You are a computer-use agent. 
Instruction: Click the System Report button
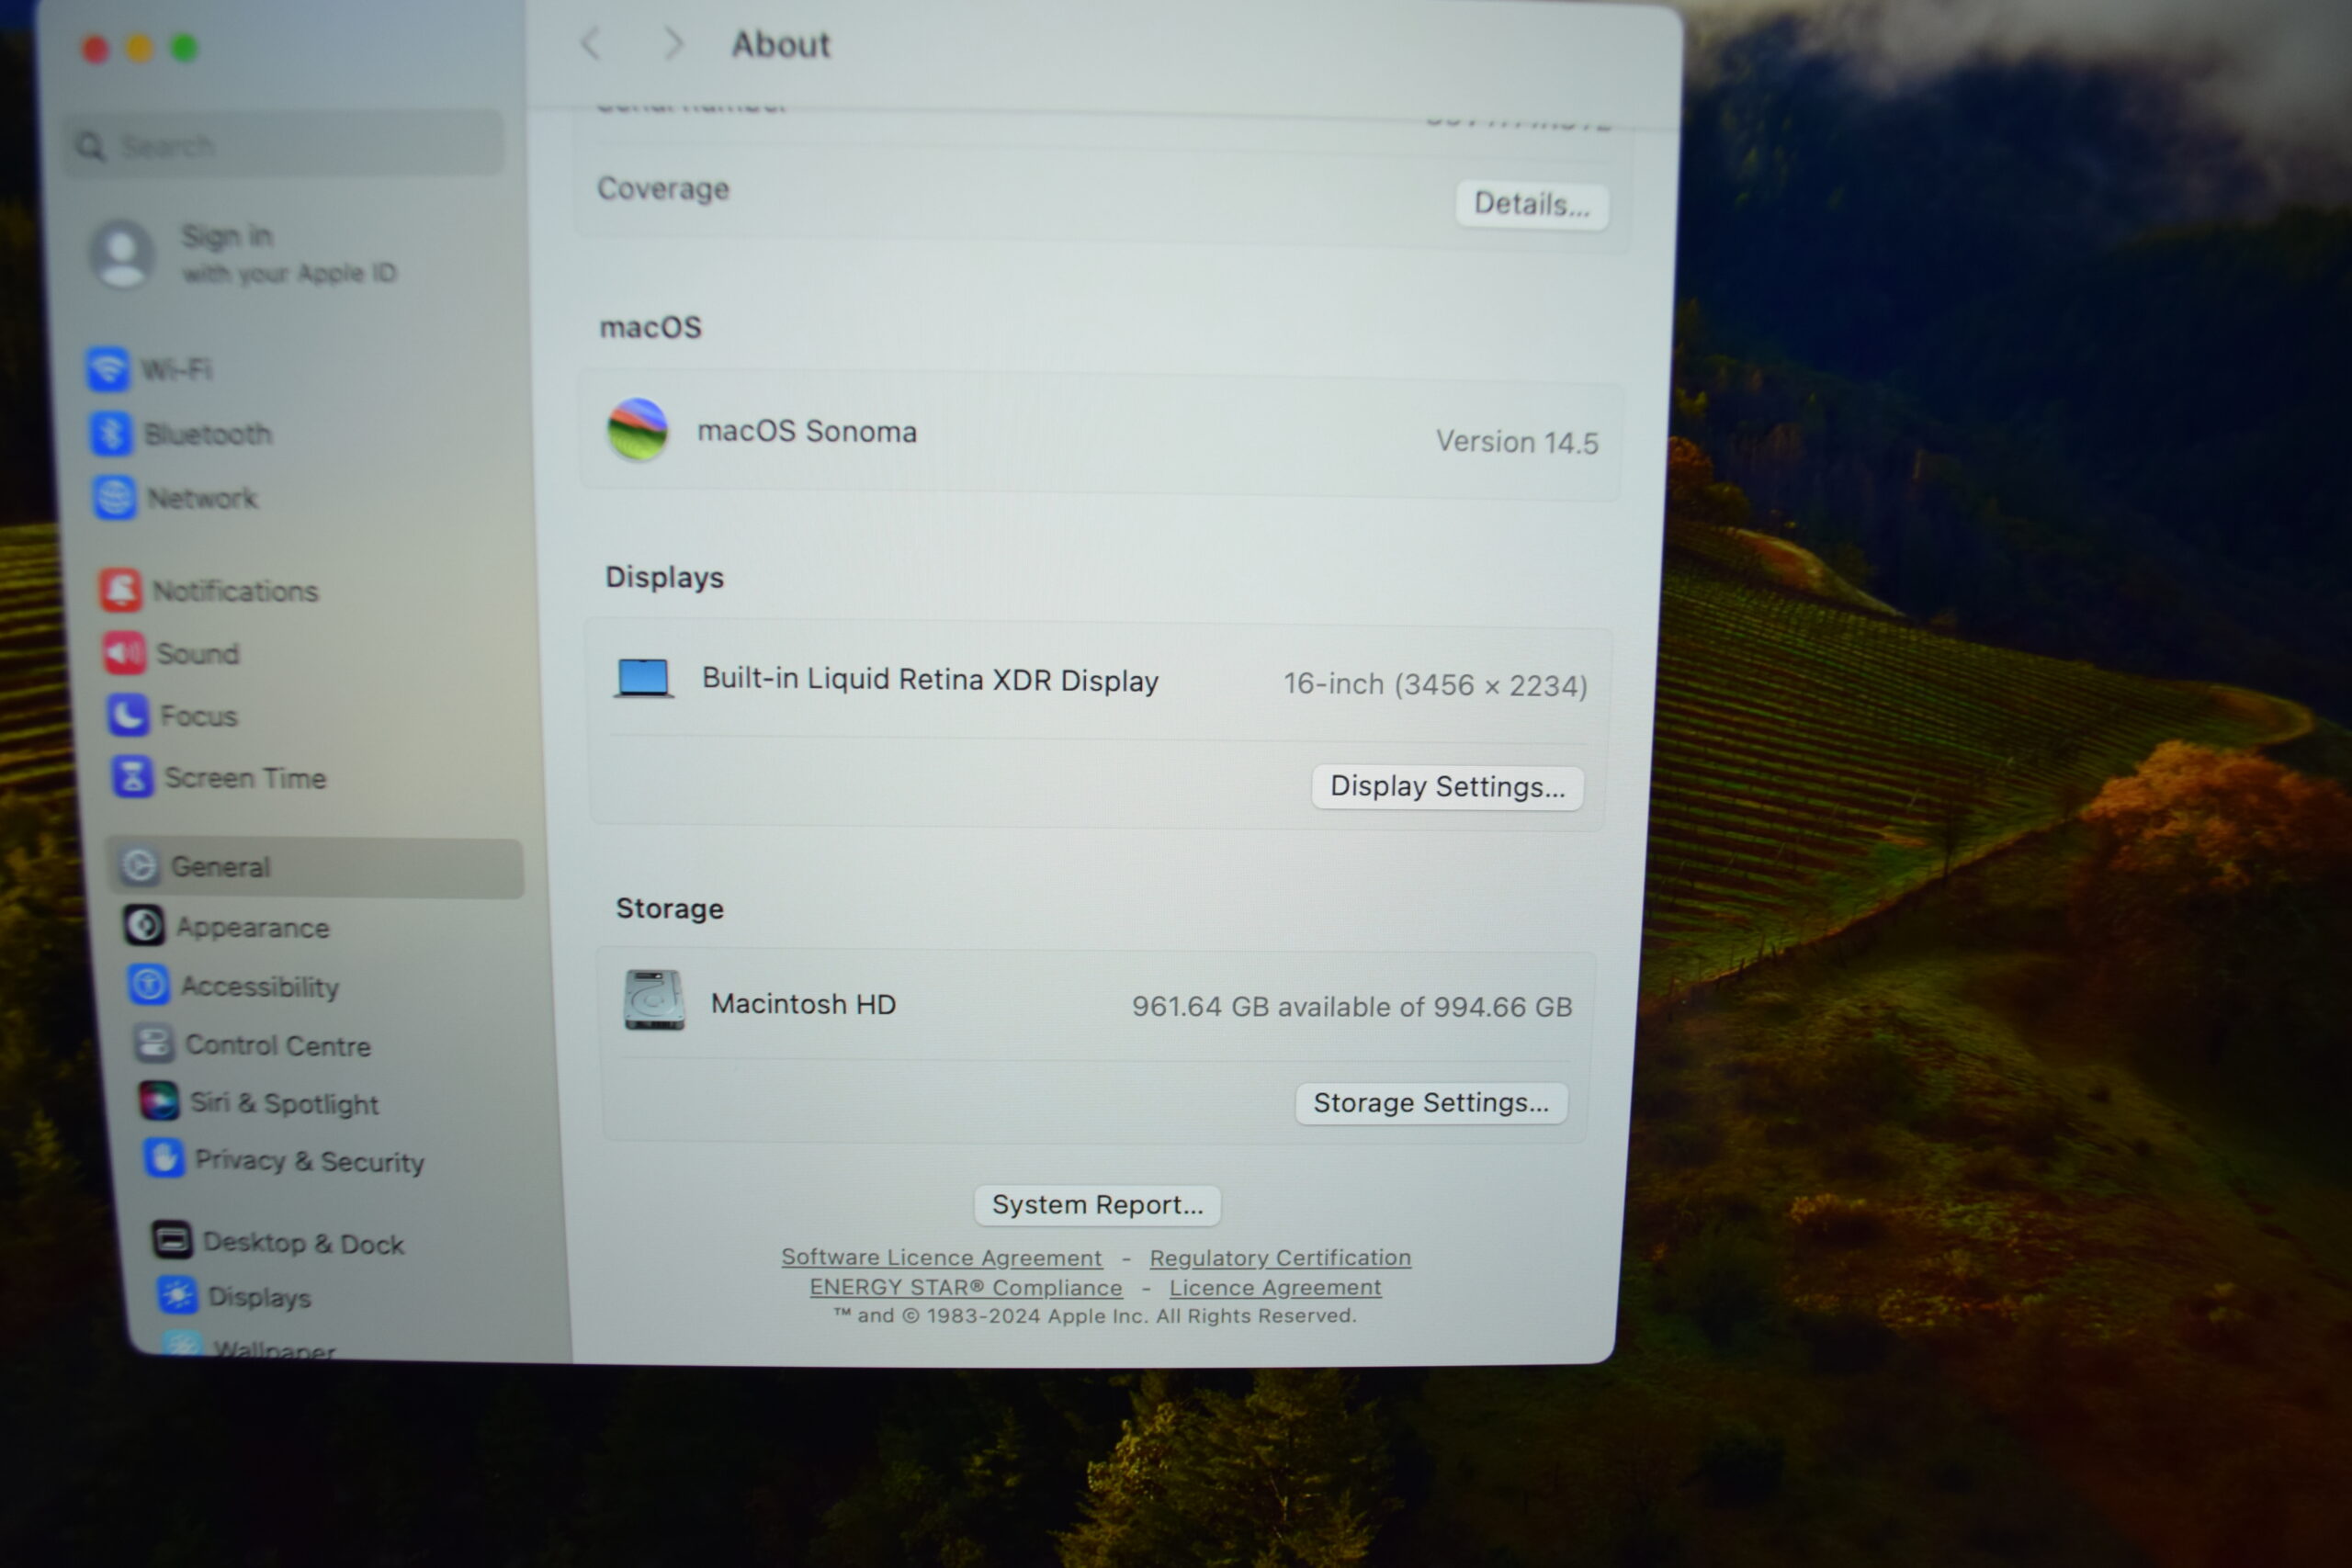pos(1097,1205)
